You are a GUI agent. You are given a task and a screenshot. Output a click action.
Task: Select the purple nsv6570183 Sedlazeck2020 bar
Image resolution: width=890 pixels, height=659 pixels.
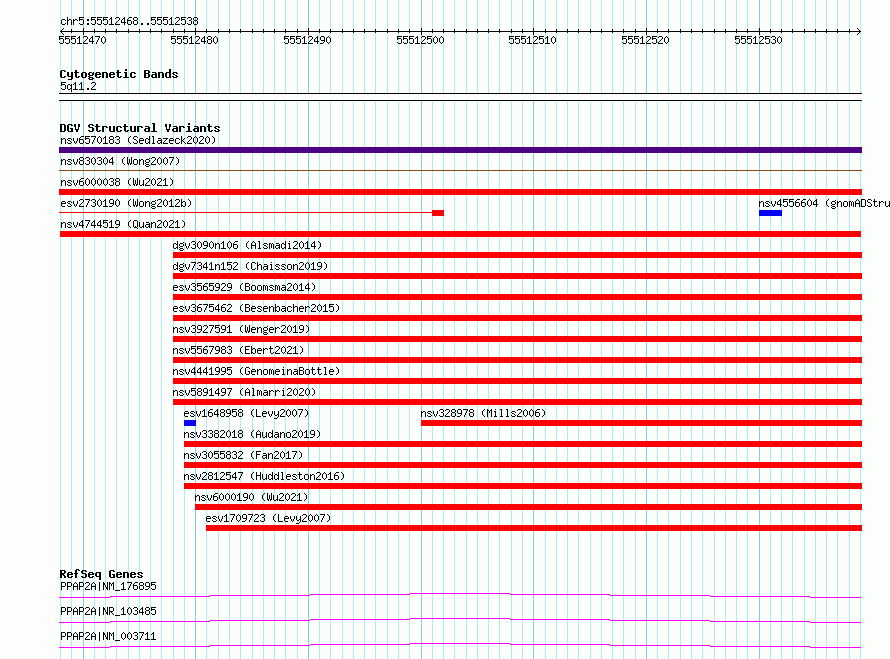click(460, 150)
